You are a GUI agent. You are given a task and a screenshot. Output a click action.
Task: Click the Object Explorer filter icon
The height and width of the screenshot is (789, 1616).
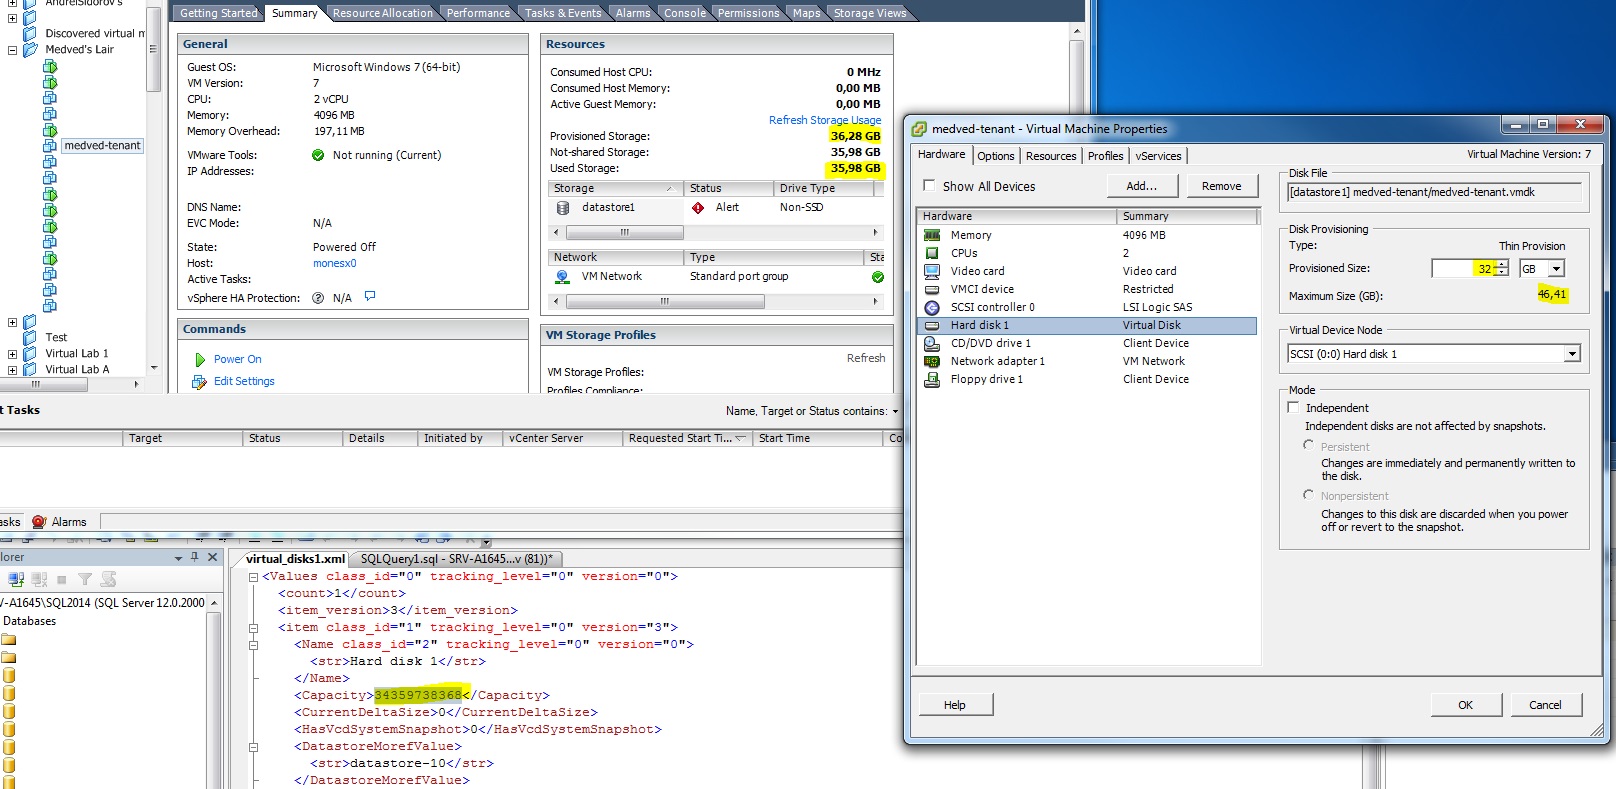coord(85,579)
